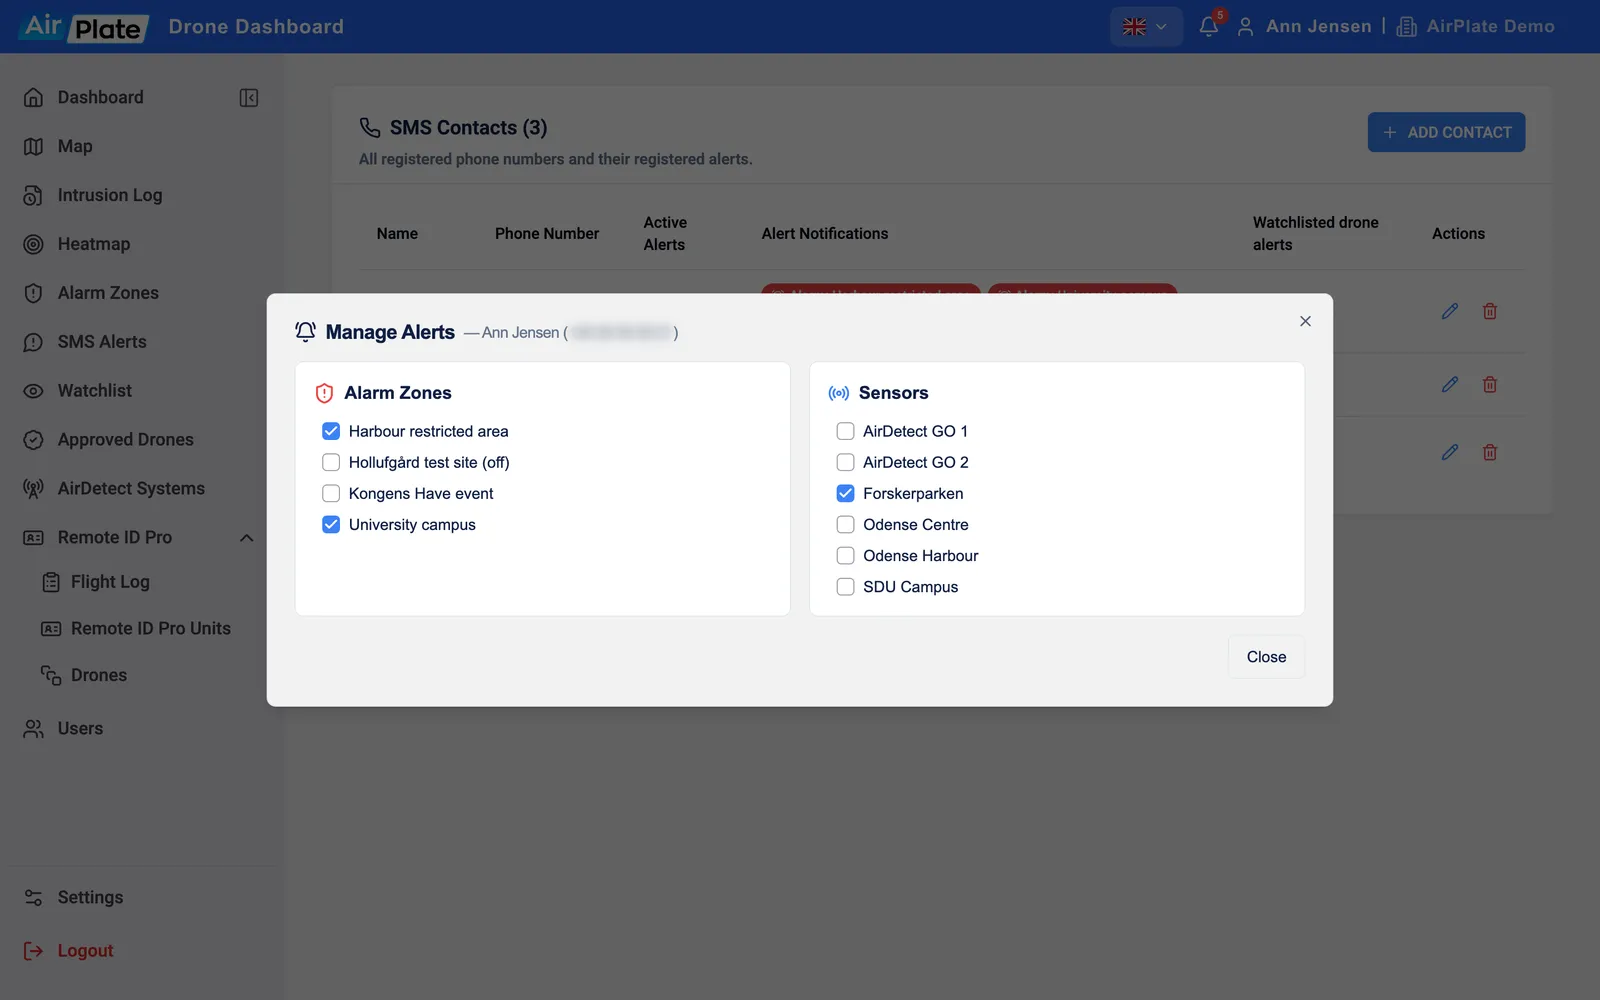Image resolution: width=1600 pixels, height=1000 pixels.
Task: Open the Drones sidebar item
Action: (x=84, y=675)
